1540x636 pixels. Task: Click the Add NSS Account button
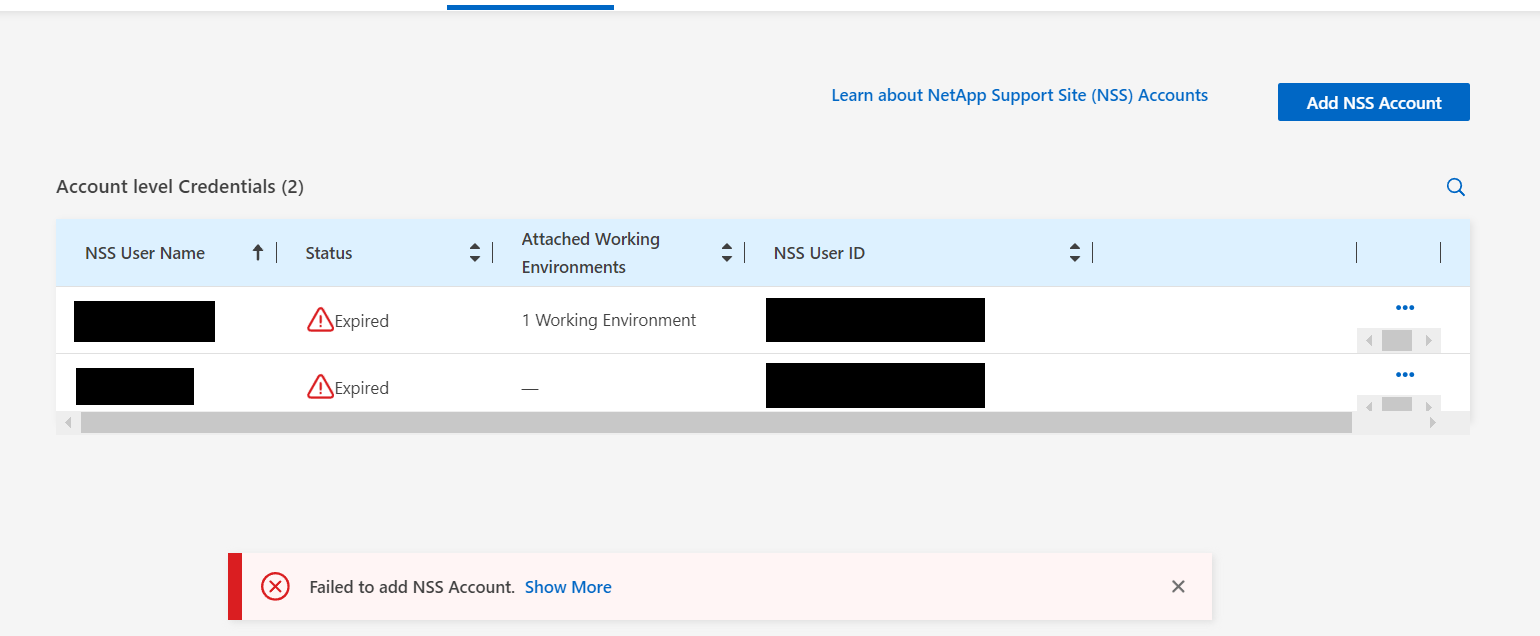pos(1373,102)
